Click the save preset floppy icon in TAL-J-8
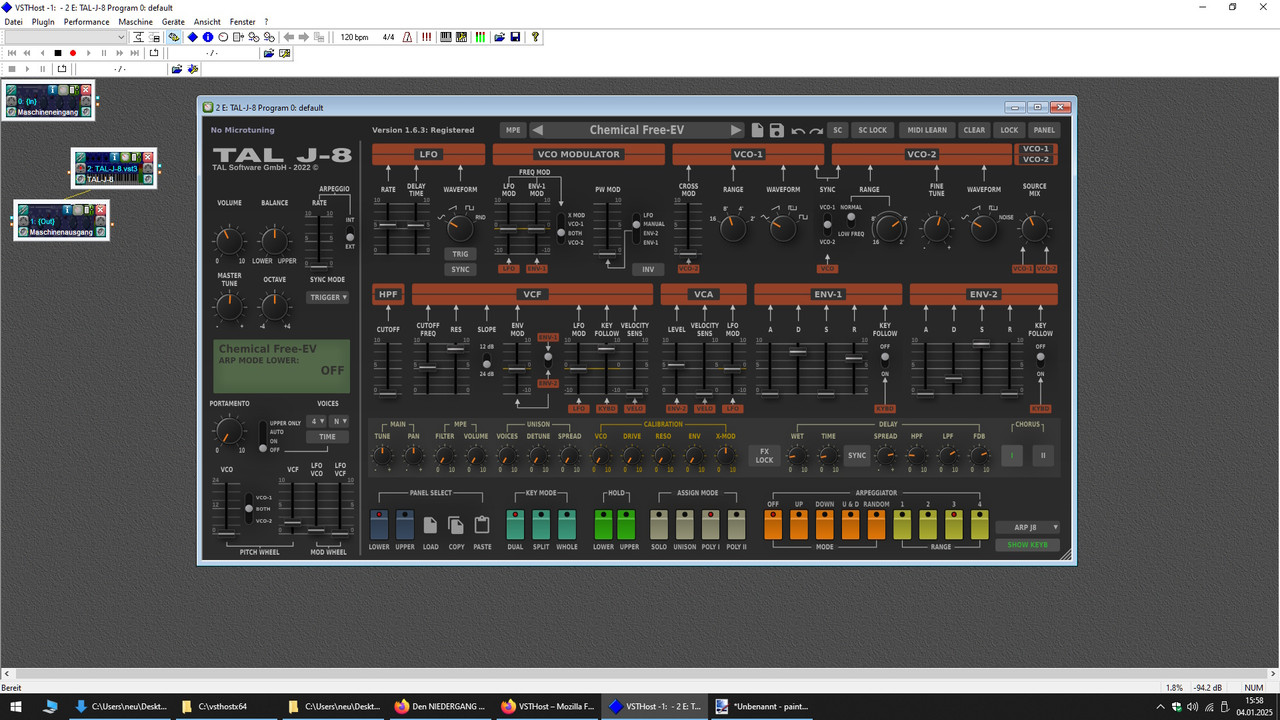The height and width of the screenshot is (720, 1280). pos(776,130)
